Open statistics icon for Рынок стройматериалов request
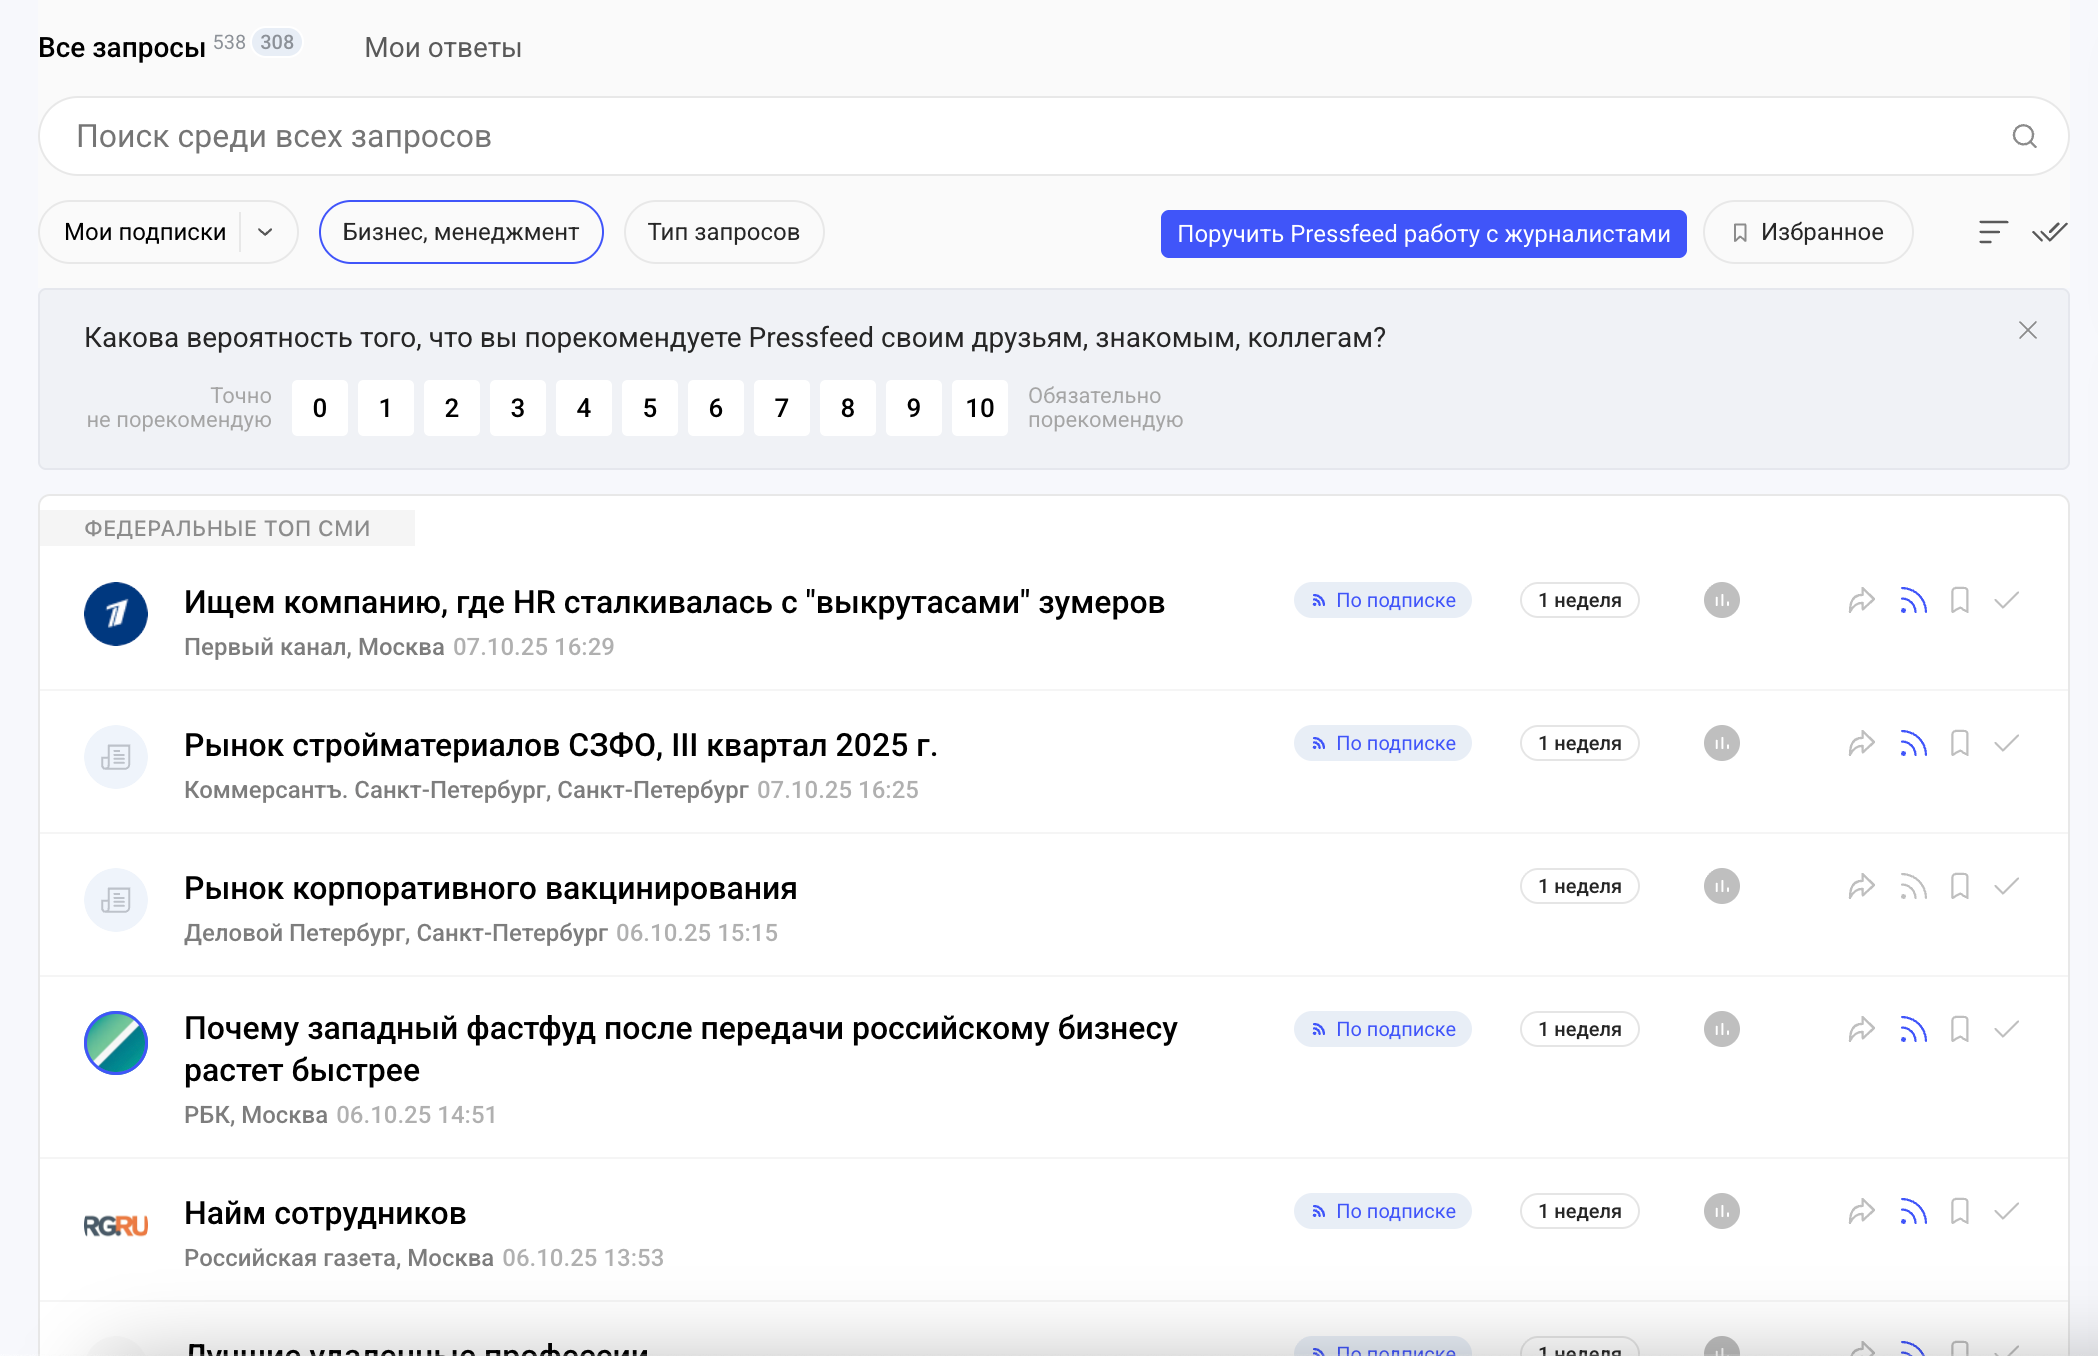This screenshot has width=2098, height=1356. point(1721,744)
